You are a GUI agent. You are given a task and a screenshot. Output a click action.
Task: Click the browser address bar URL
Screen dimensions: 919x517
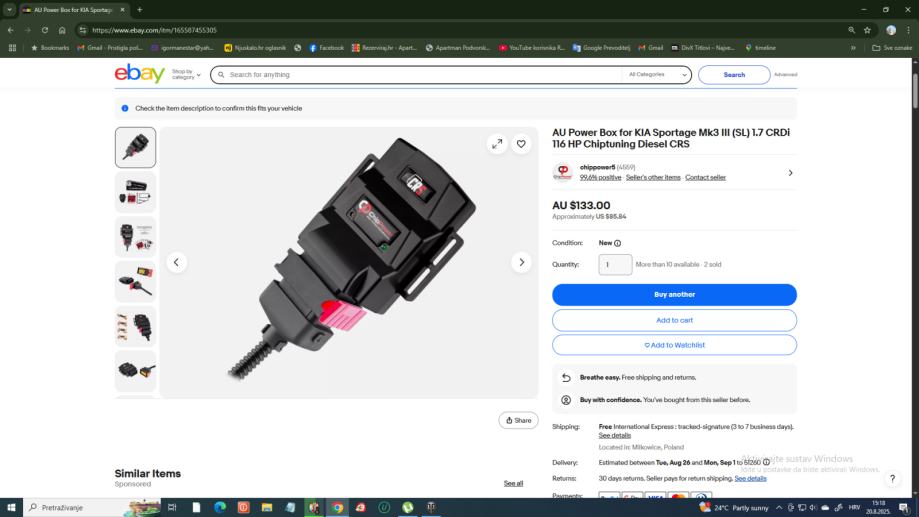click(154, 30)
